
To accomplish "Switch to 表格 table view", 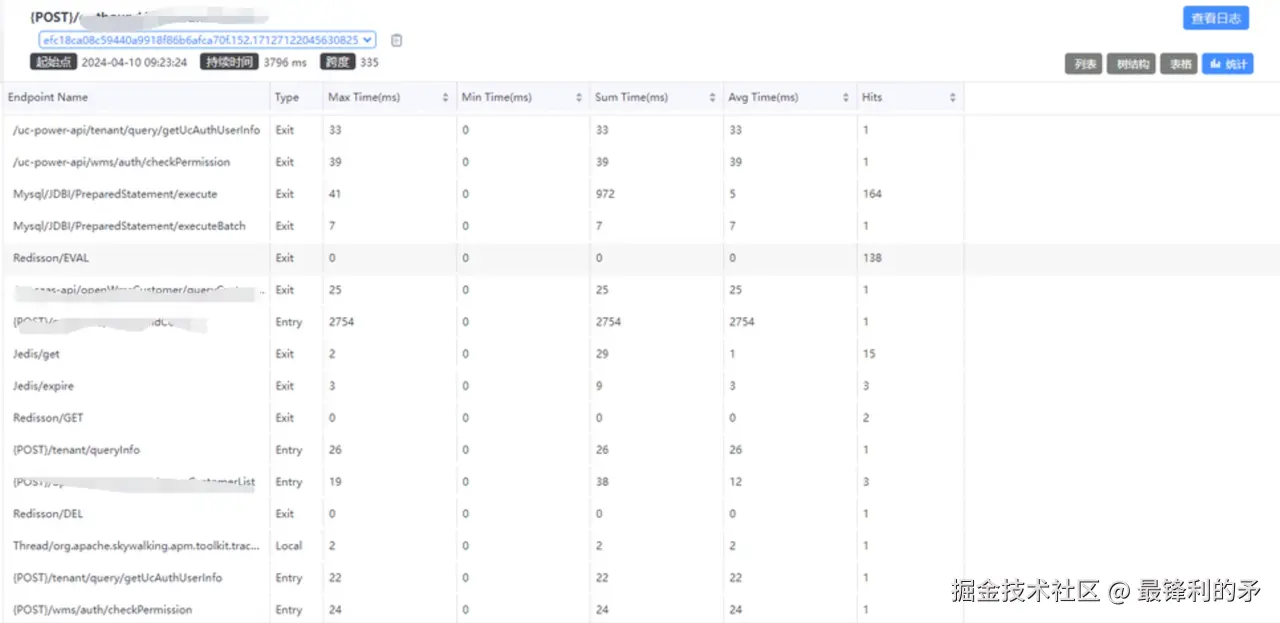I will click(x=1179, y=64).
